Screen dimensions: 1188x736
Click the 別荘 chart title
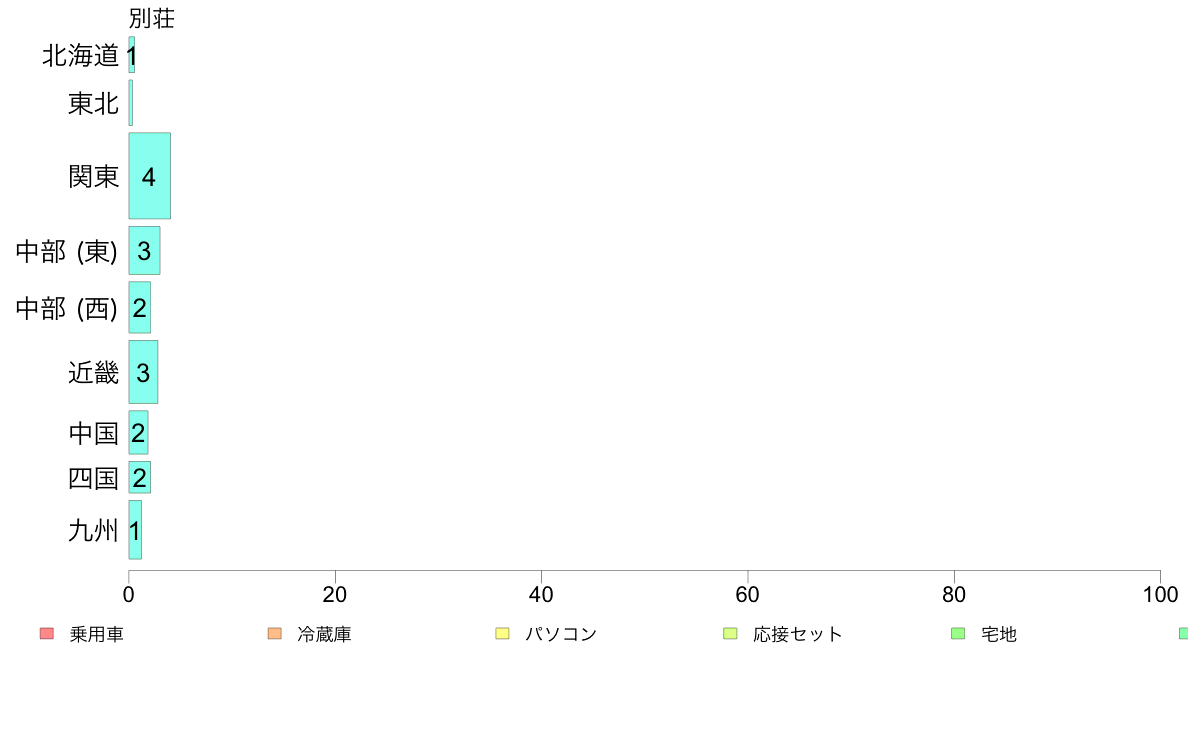pos(152,18)
